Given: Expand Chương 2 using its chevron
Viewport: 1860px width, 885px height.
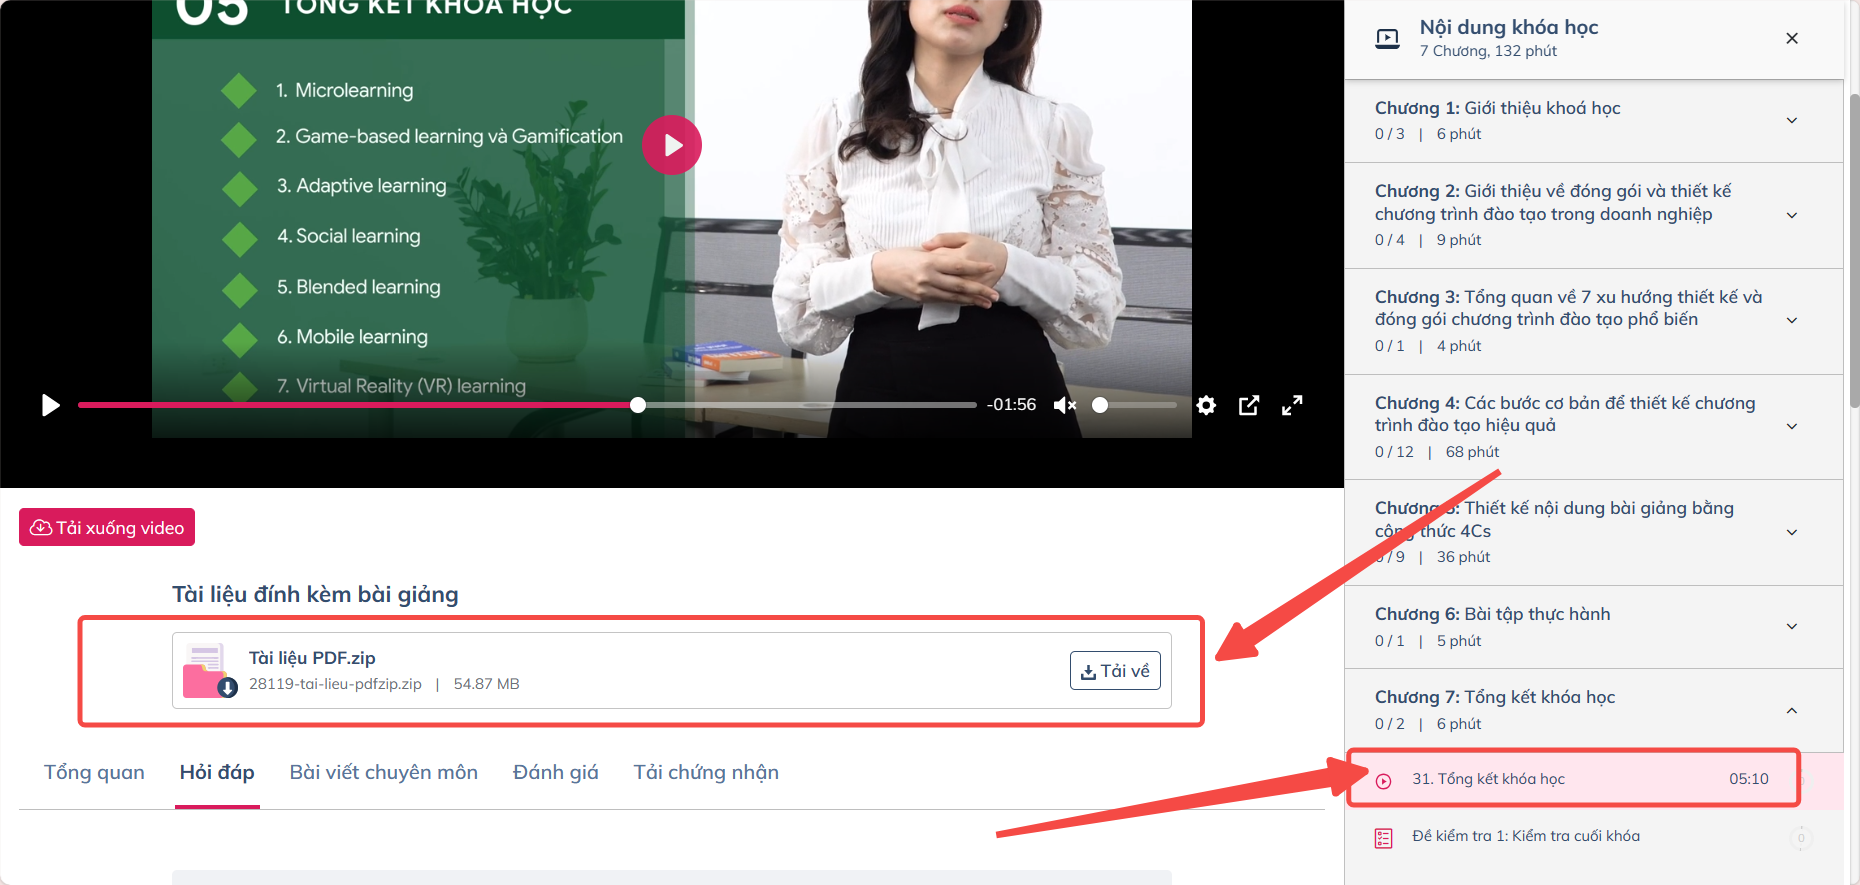Looking at the screenshot, I should click(x=1792, y=215).
